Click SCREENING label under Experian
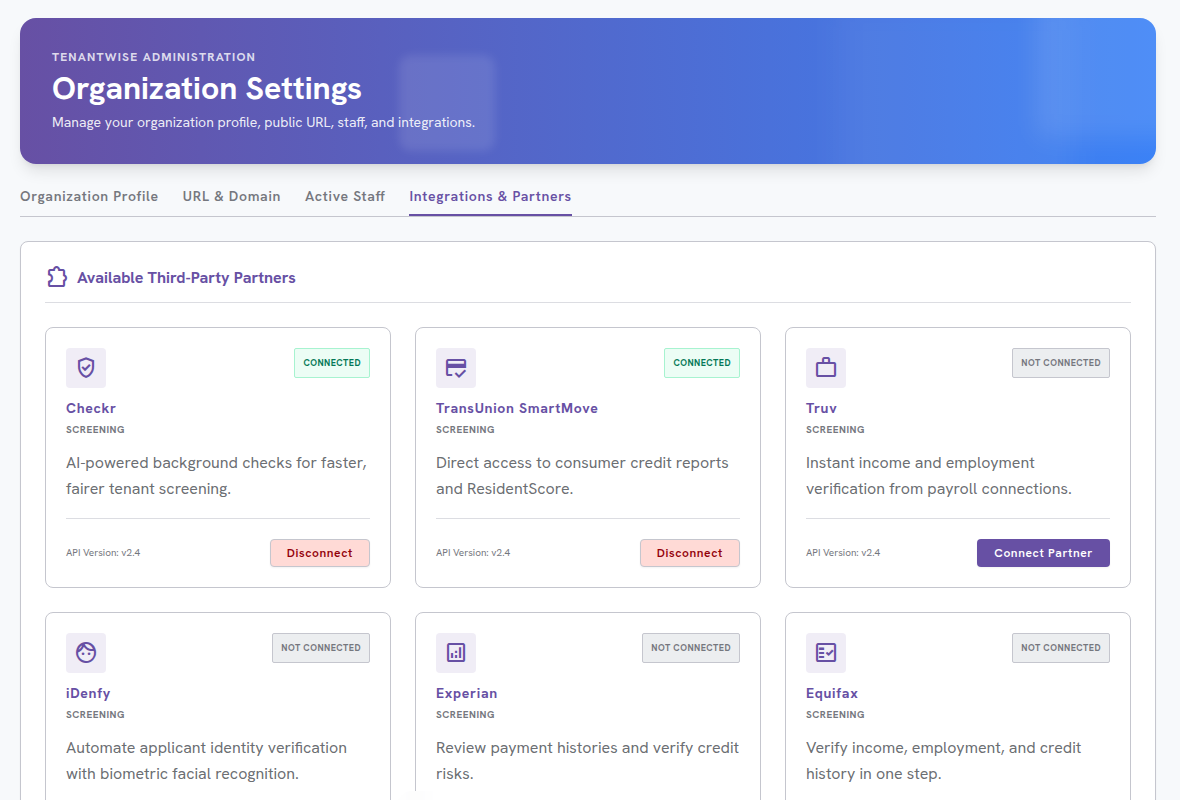This screenshot has width=1180, height=800. (x=465, y=715)
